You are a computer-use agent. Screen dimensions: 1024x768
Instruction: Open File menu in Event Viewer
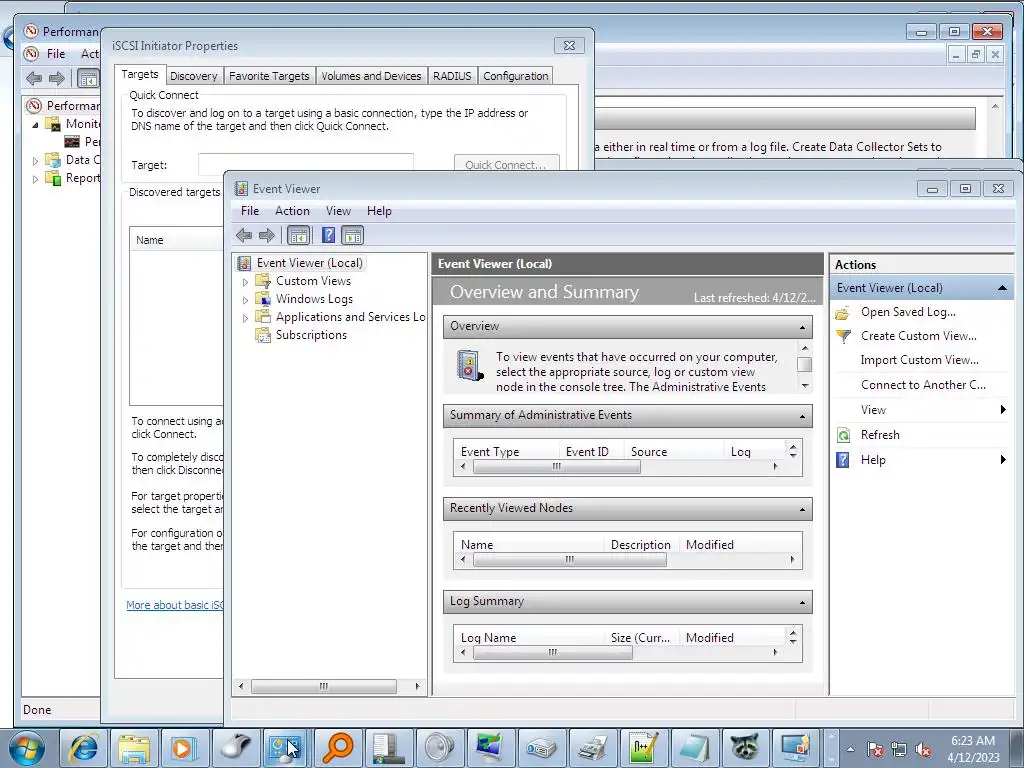click(249, 211)
